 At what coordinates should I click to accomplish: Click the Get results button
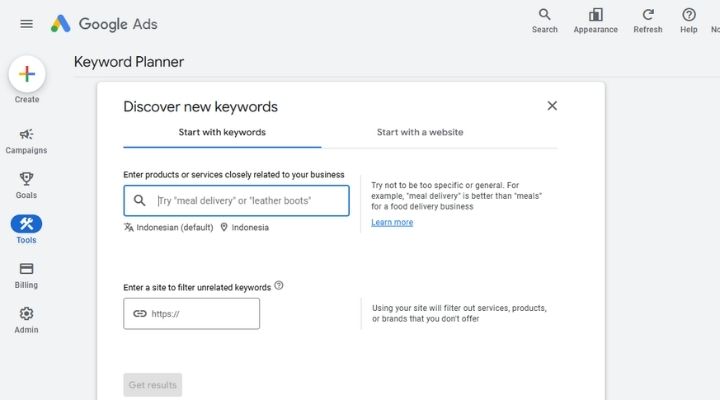[152, 385]
